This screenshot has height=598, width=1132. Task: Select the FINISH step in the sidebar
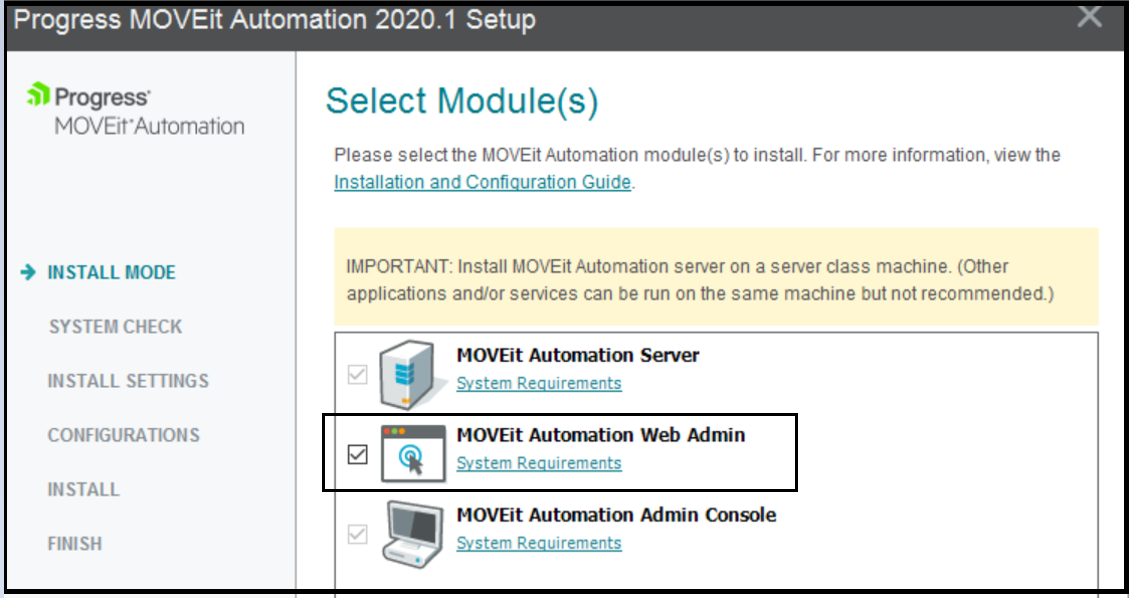(74, 543)
